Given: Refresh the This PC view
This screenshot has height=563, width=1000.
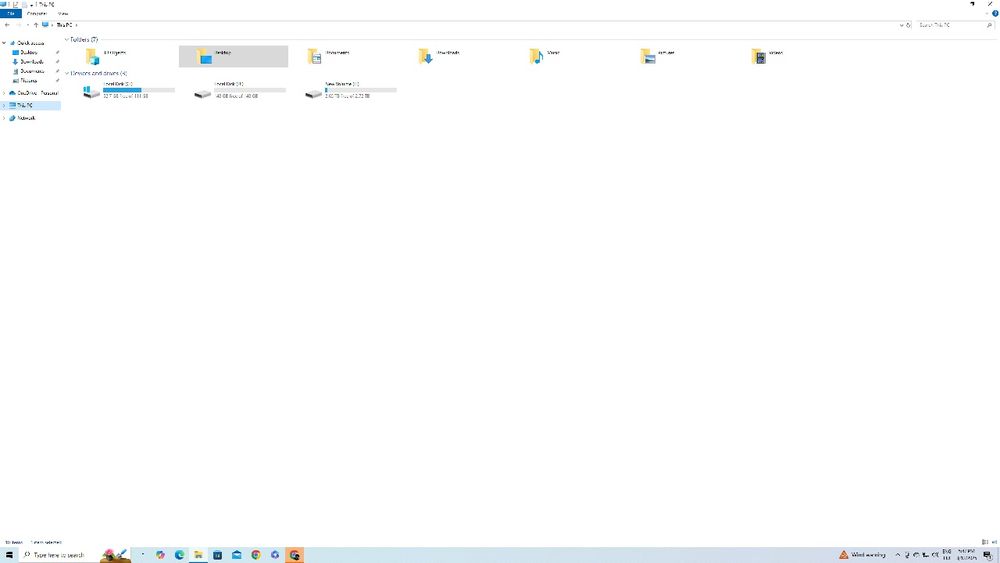Looking at the screenshot, I should (x=909, y=25).
